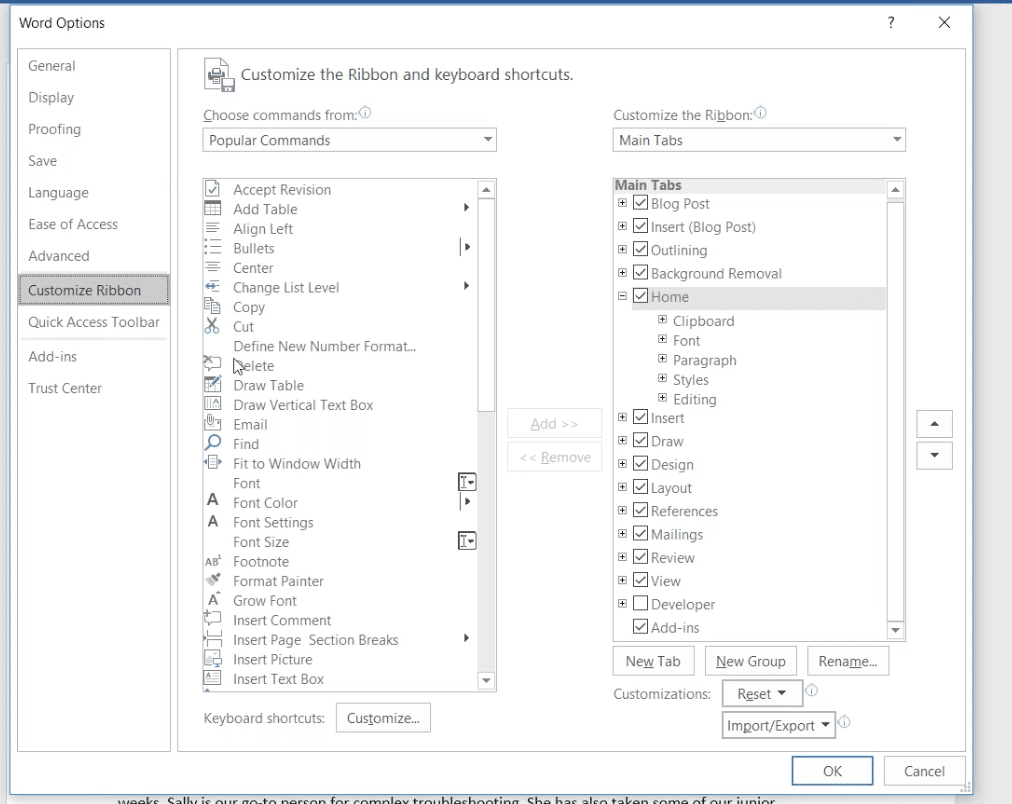Click the OK button
1012x804 pixels.
pyautogui.click(x=833, y=771)
